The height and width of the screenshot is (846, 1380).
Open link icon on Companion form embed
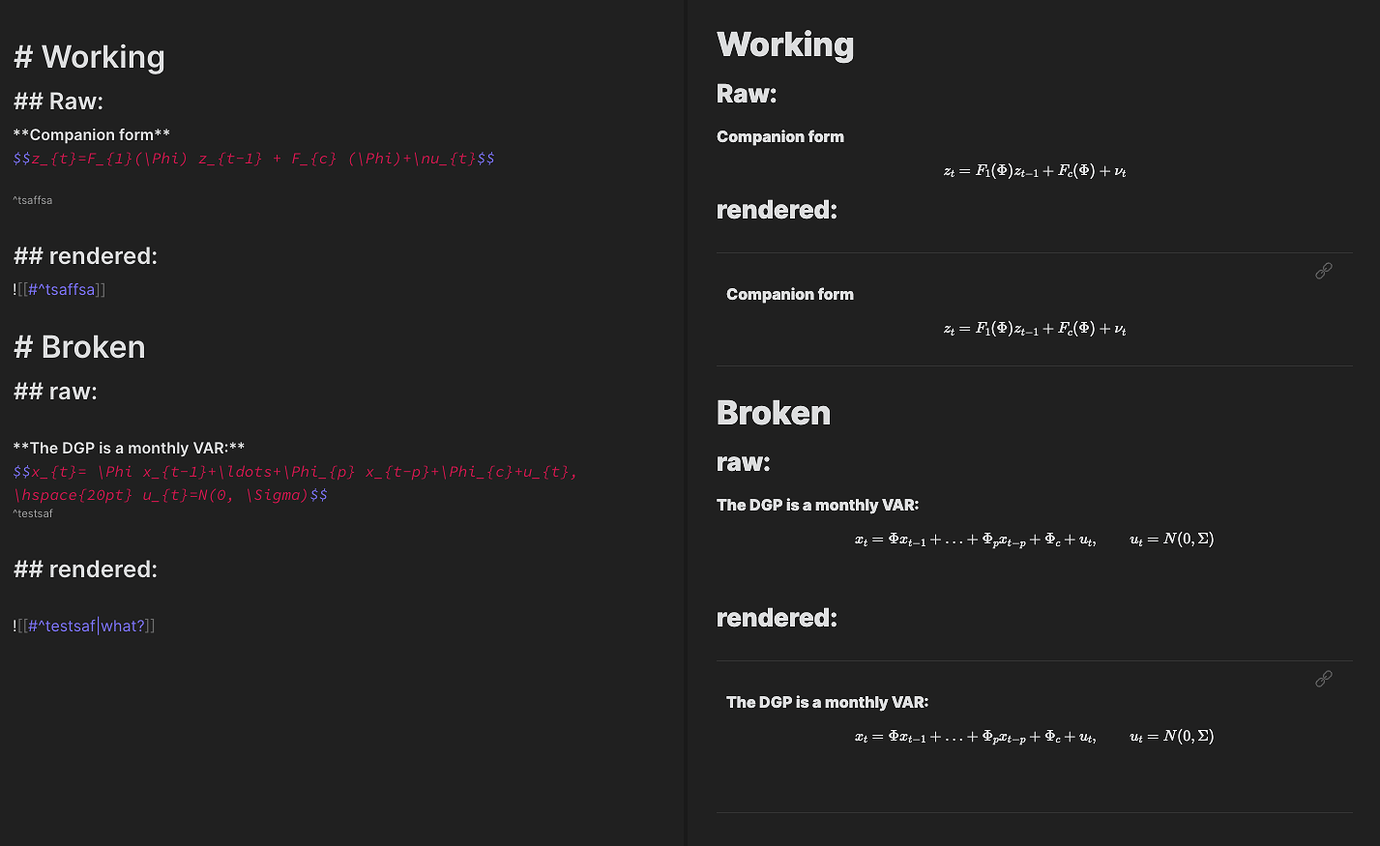(1323, 270)
